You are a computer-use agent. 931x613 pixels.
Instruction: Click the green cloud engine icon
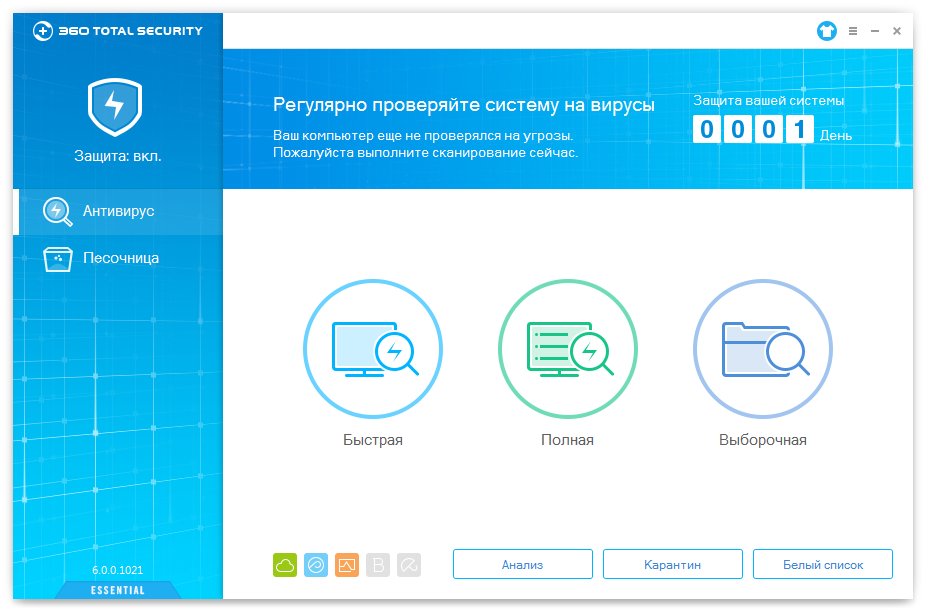coord(285,565)
